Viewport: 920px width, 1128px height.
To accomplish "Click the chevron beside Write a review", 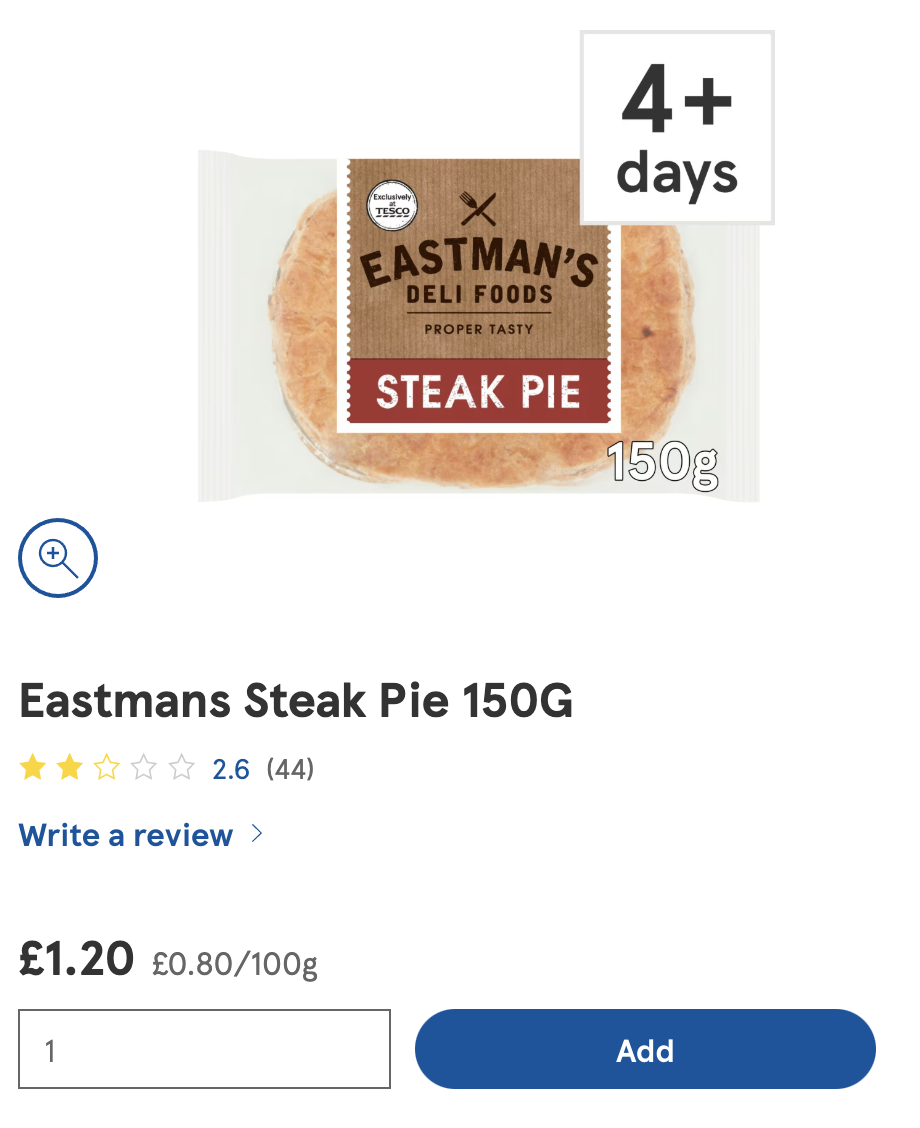I will [x=257, y=834].
